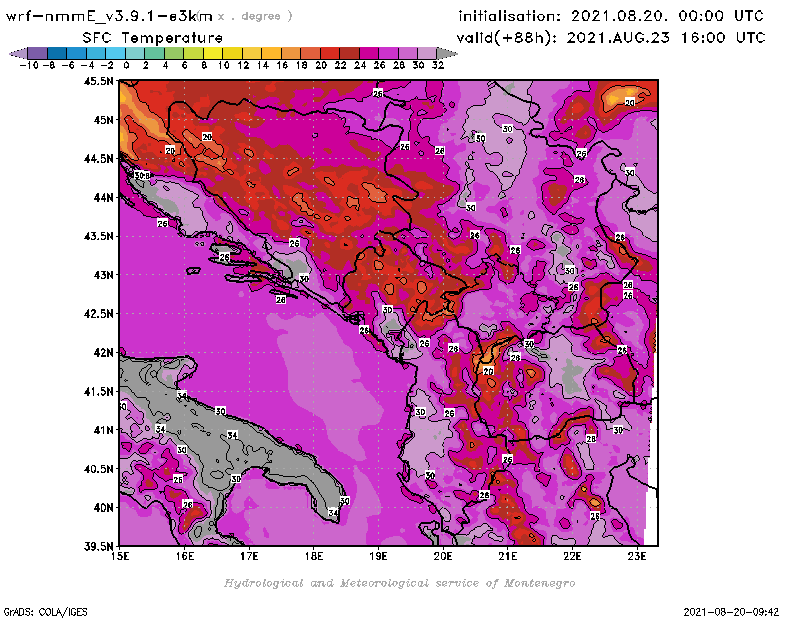Select the '21E' longitude axis label
The width and height of the screenshot is (800, 618).
coord(508,556)
